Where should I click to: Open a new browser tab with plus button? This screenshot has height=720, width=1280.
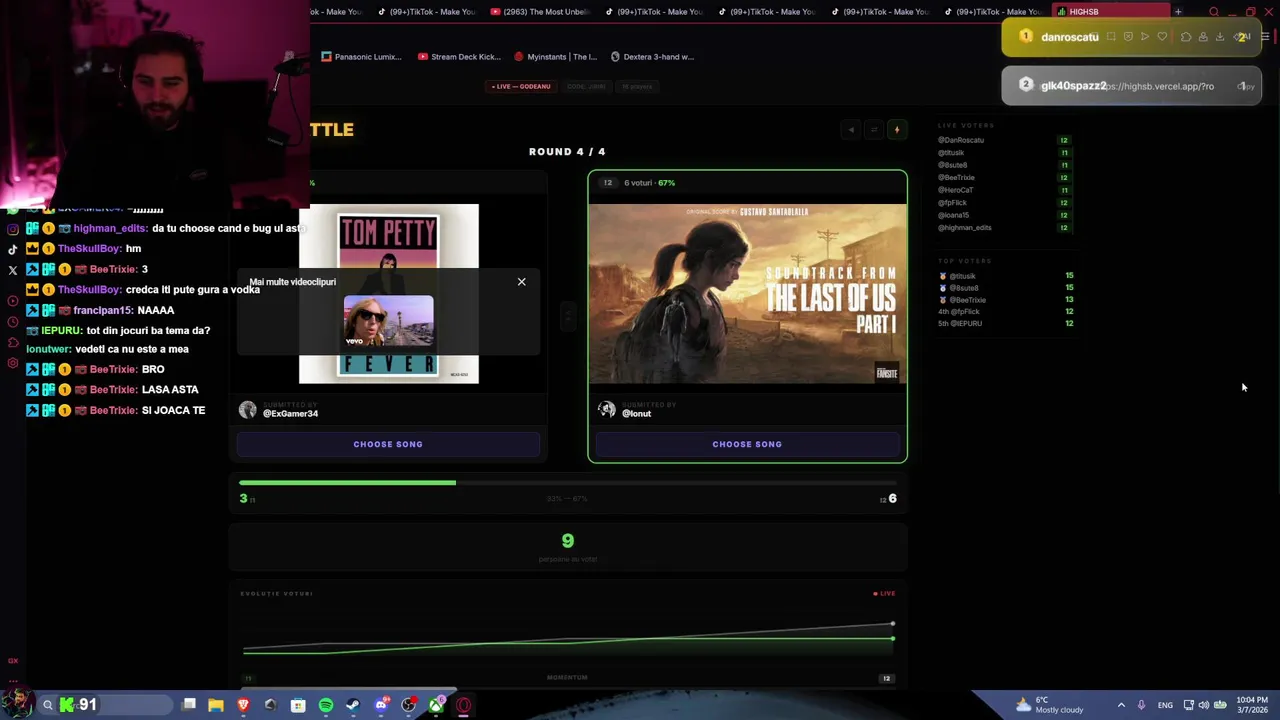coord(1178,12)
